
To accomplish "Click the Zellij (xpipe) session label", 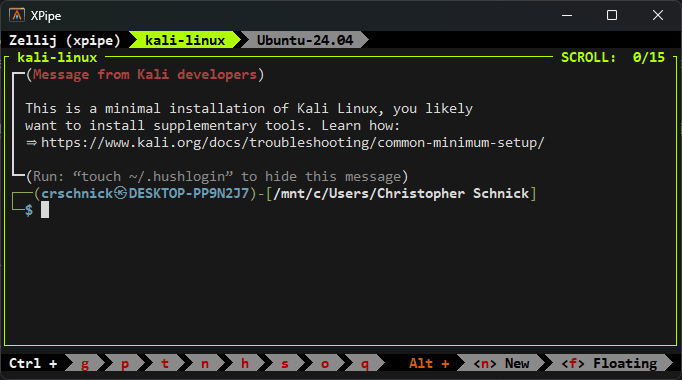I will 65,40.
